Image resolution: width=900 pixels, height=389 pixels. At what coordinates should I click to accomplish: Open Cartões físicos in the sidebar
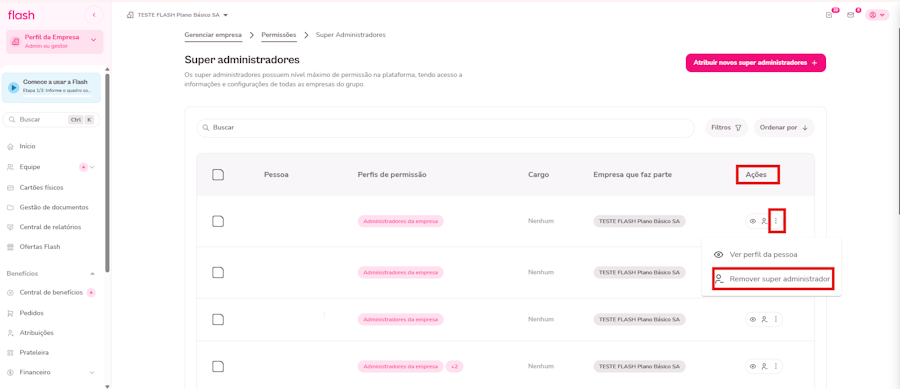coord(41,187)
